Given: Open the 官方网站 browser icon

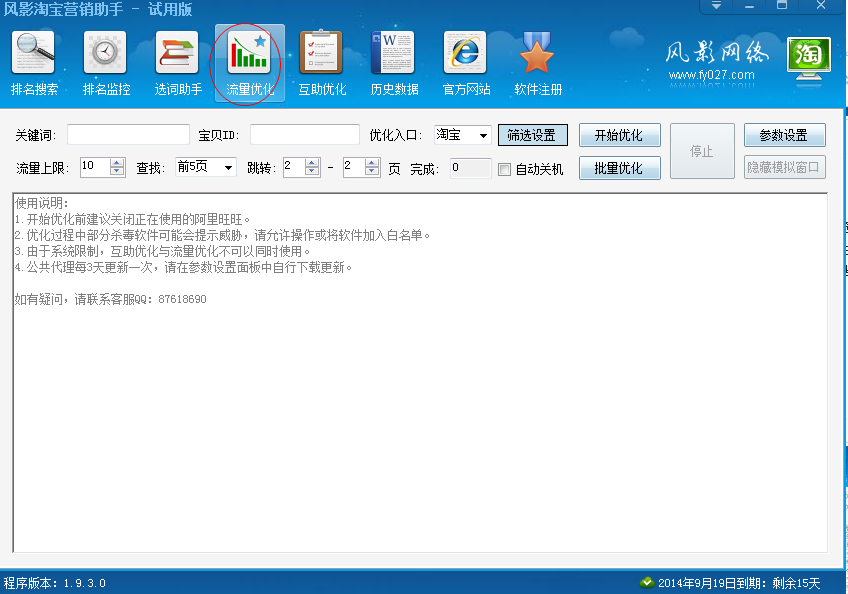Looking at the screenshot, I should [x=465, y=52].
